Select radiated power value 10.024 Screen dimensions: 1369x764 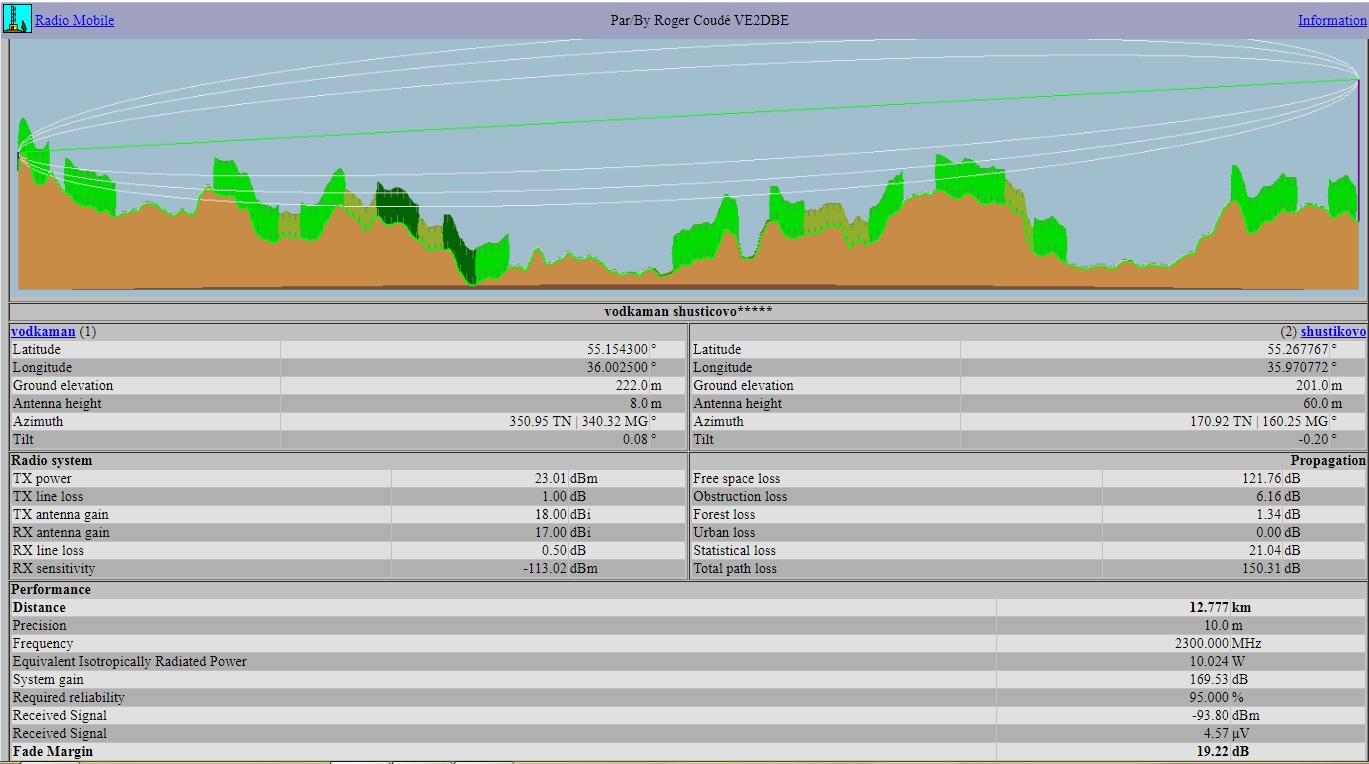(x=1209, y=661)
